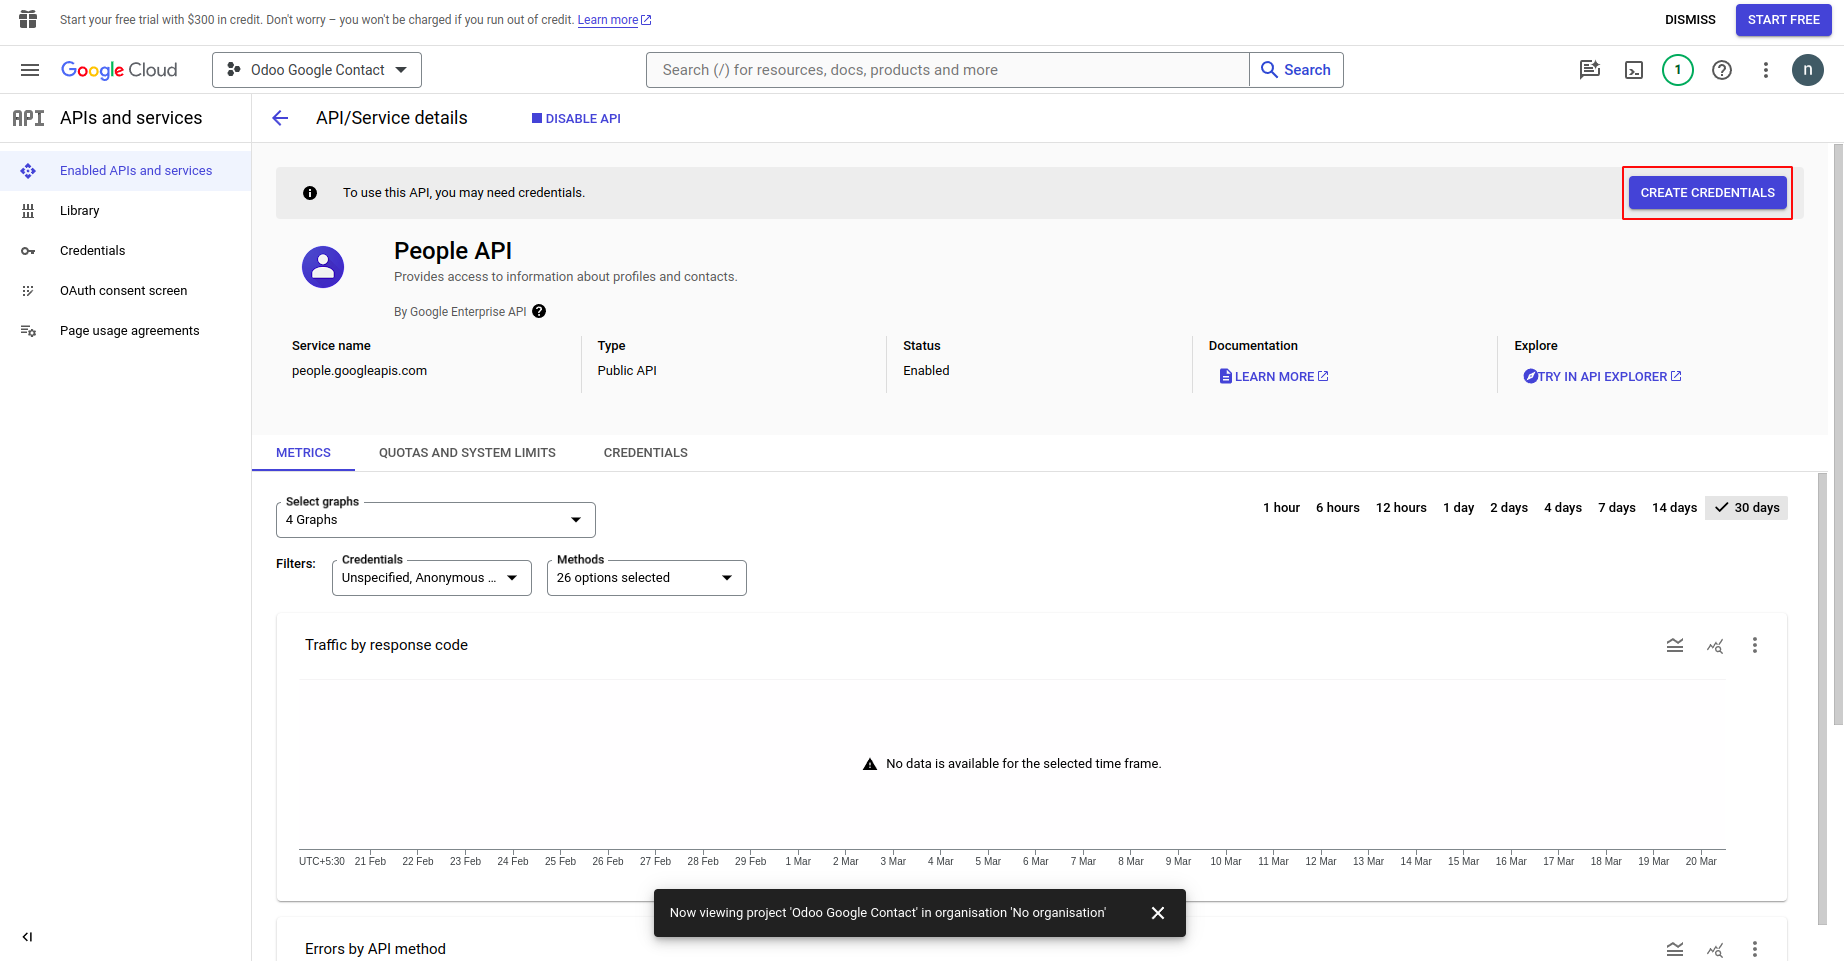Expand the Select graphs dropdown
Image resolution: width=1844 pixels, height=961 pixels.
[x=435, y=520]
